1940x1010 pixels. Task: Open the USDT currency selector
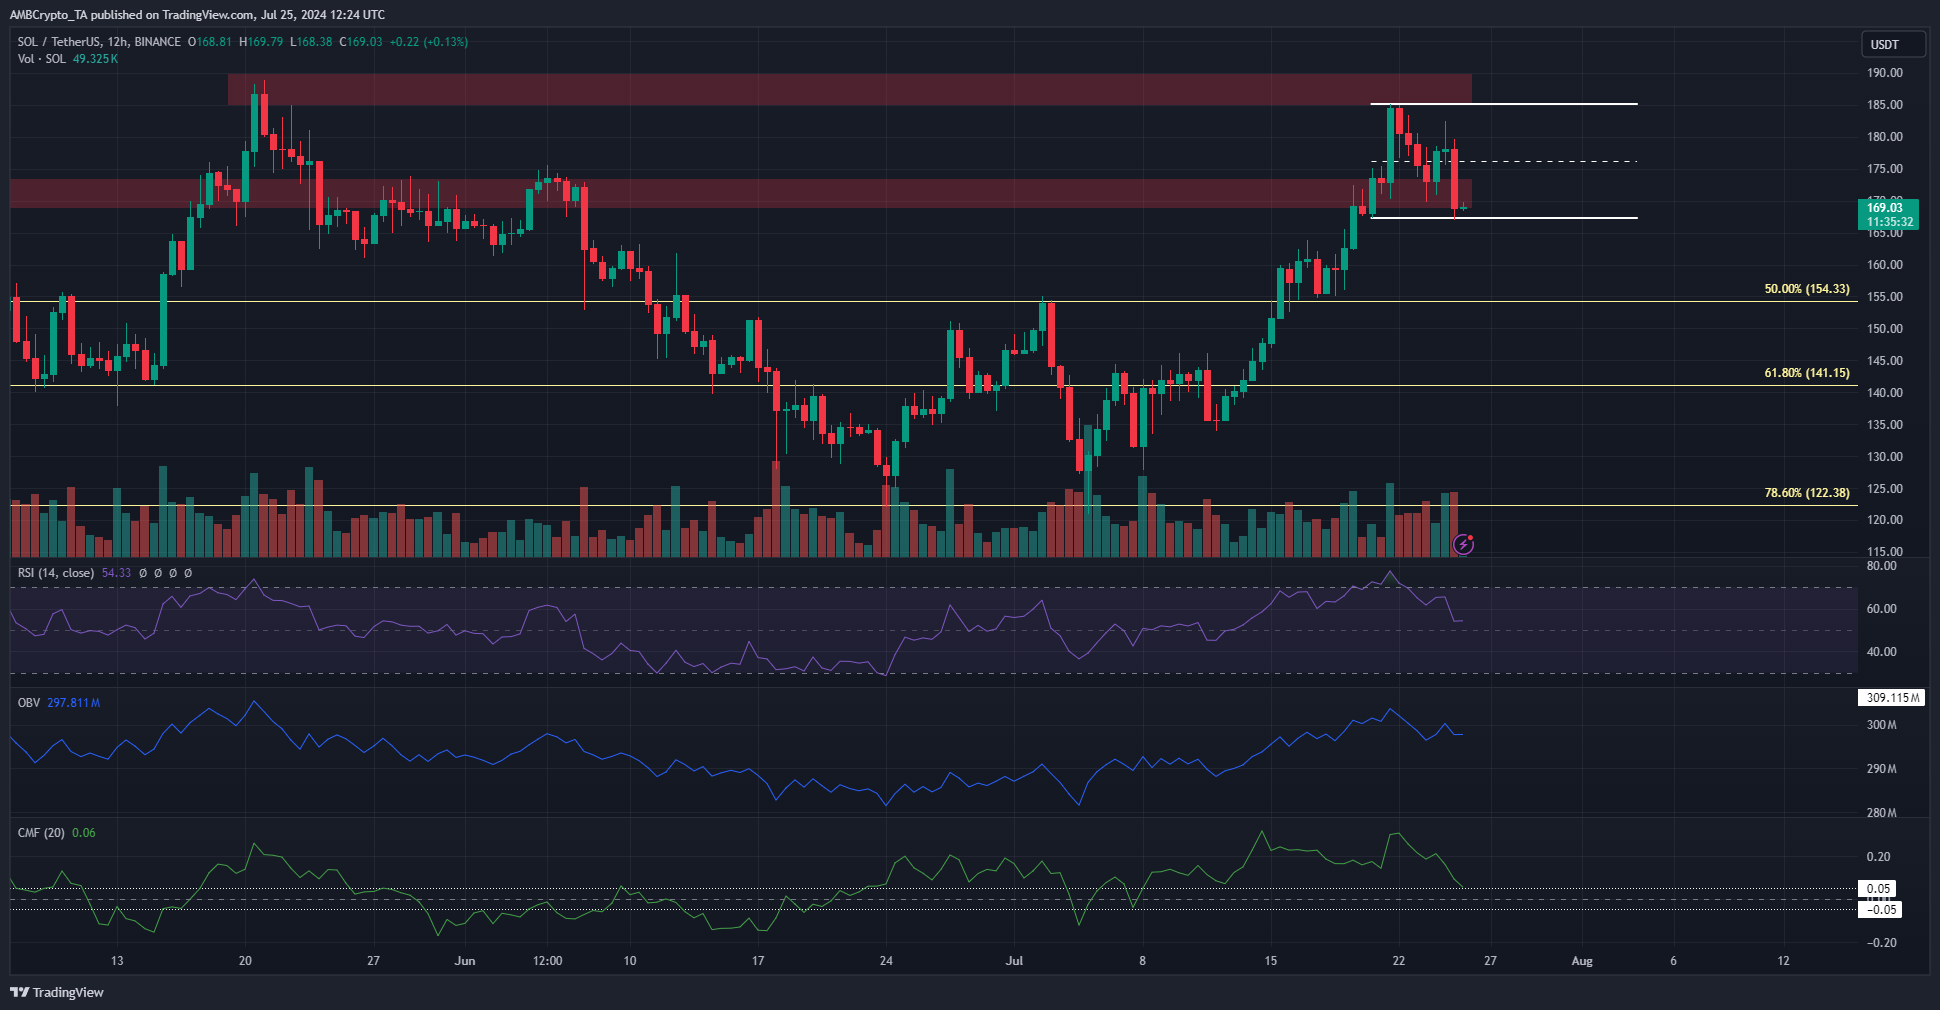(x=1892, y=44)
